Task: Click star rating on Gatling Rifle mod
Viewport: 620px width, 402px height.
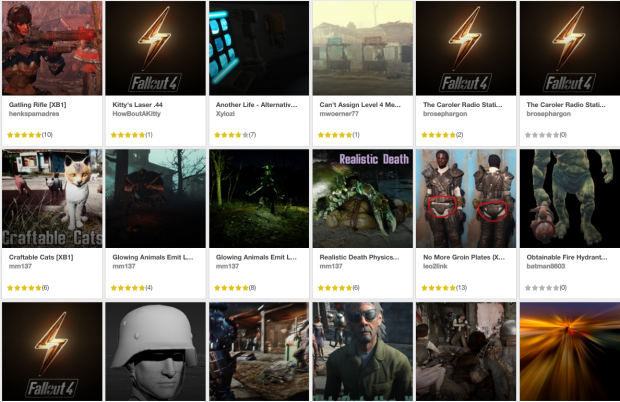Action: pyautogui.click(x=30, y=135)
